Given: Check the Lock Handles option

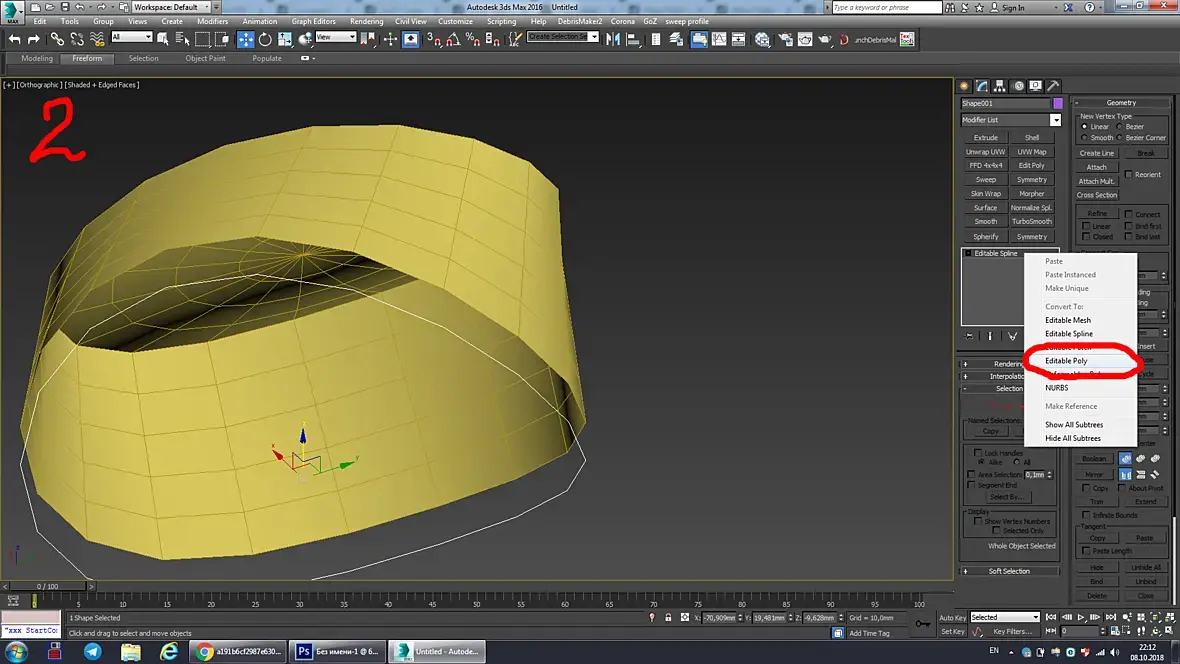Looking at the screenshot, I should coord(977,453).
